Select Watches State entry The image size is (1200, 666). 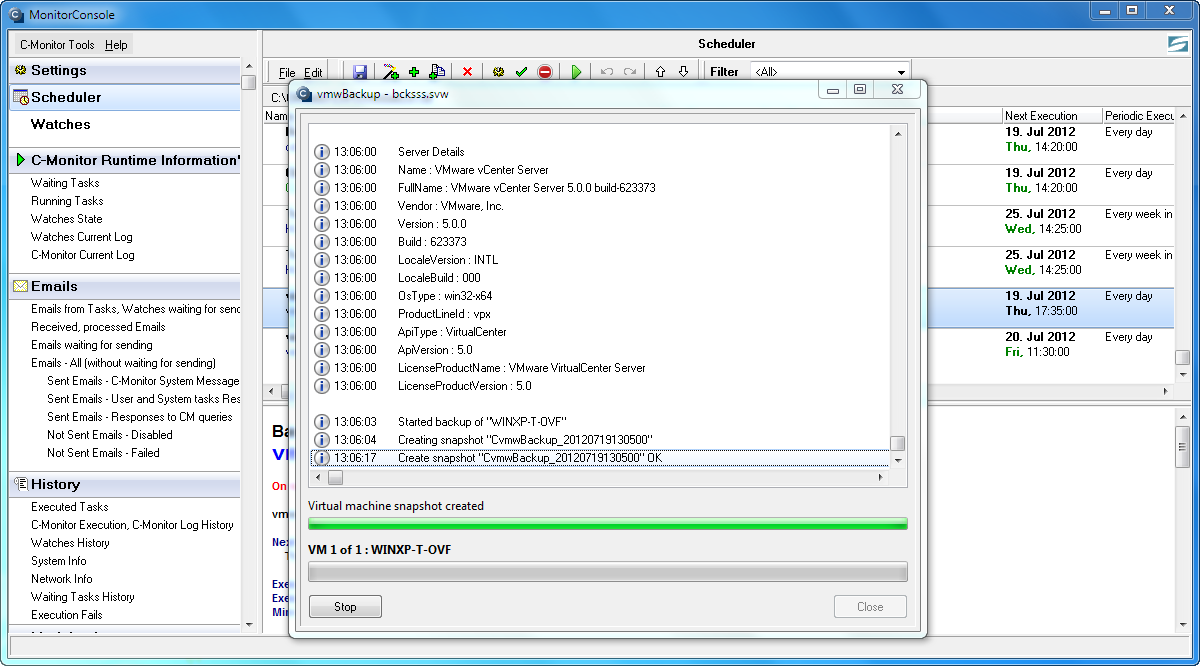pyautogui.click(x=66, y=219)
